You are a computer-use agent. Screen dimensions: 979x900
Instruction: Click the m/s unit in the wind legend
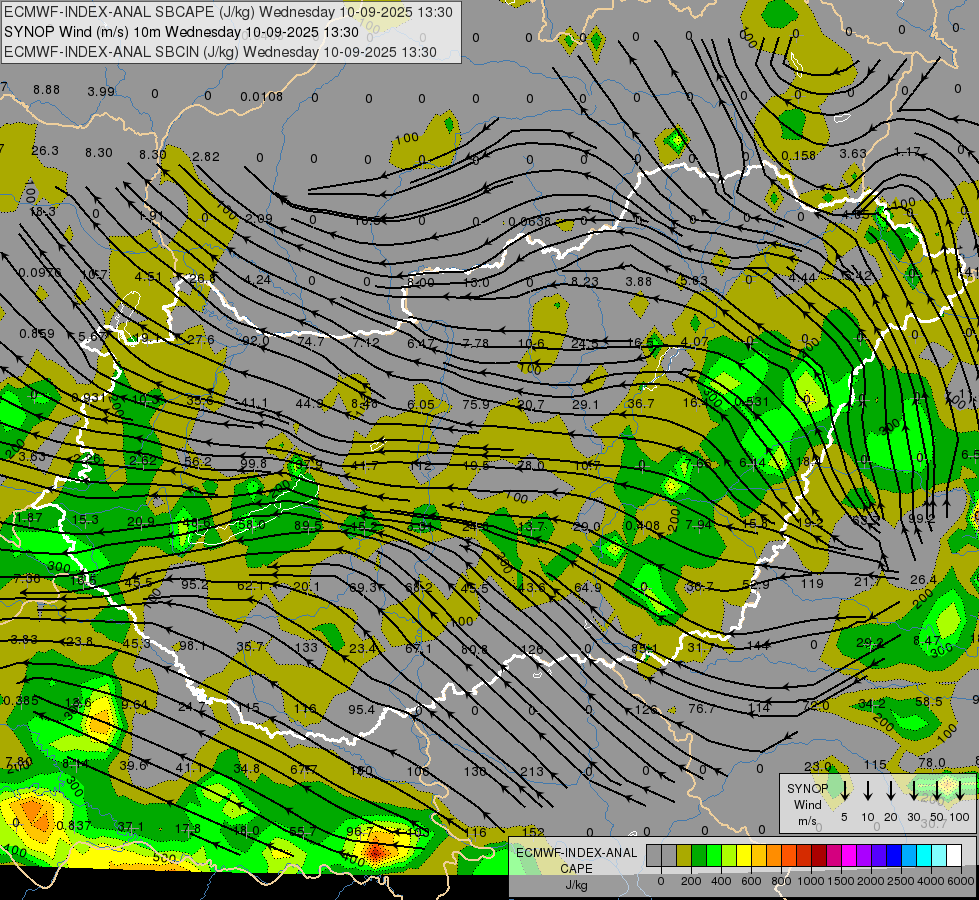tap(807, 821)
